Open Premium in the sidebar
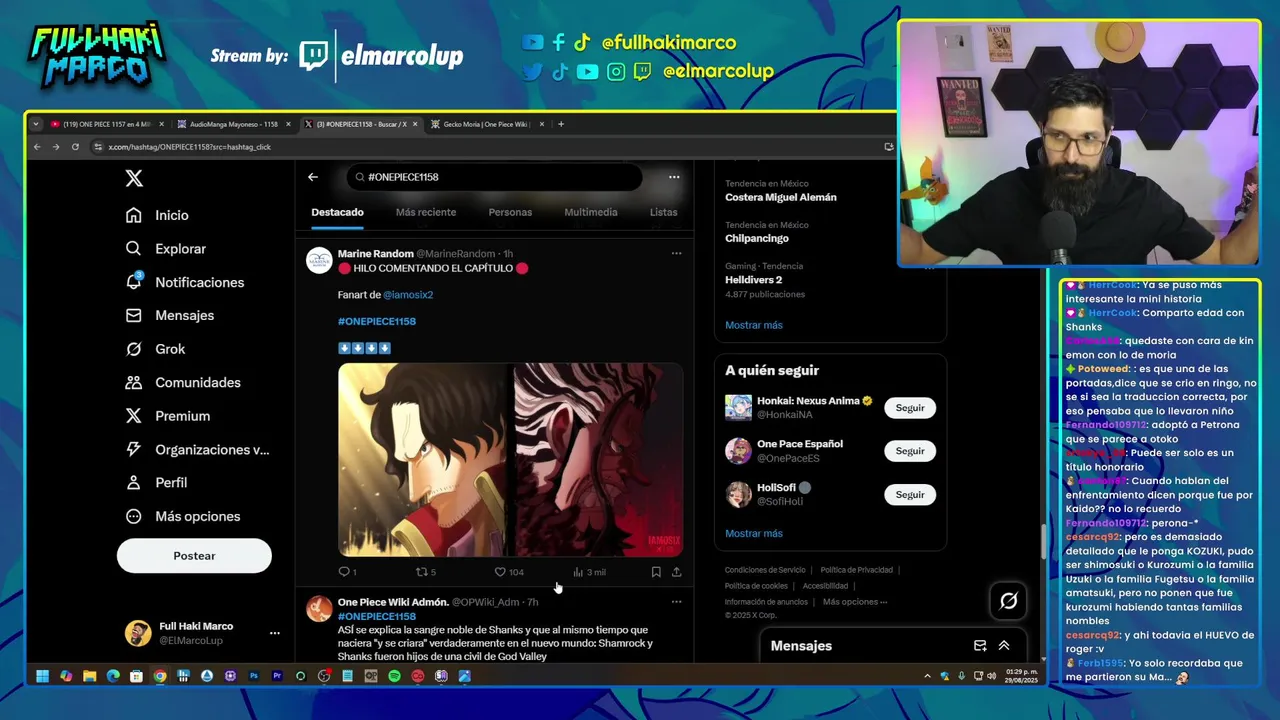This screenshot has height=720, width=1280. [167, 416]
